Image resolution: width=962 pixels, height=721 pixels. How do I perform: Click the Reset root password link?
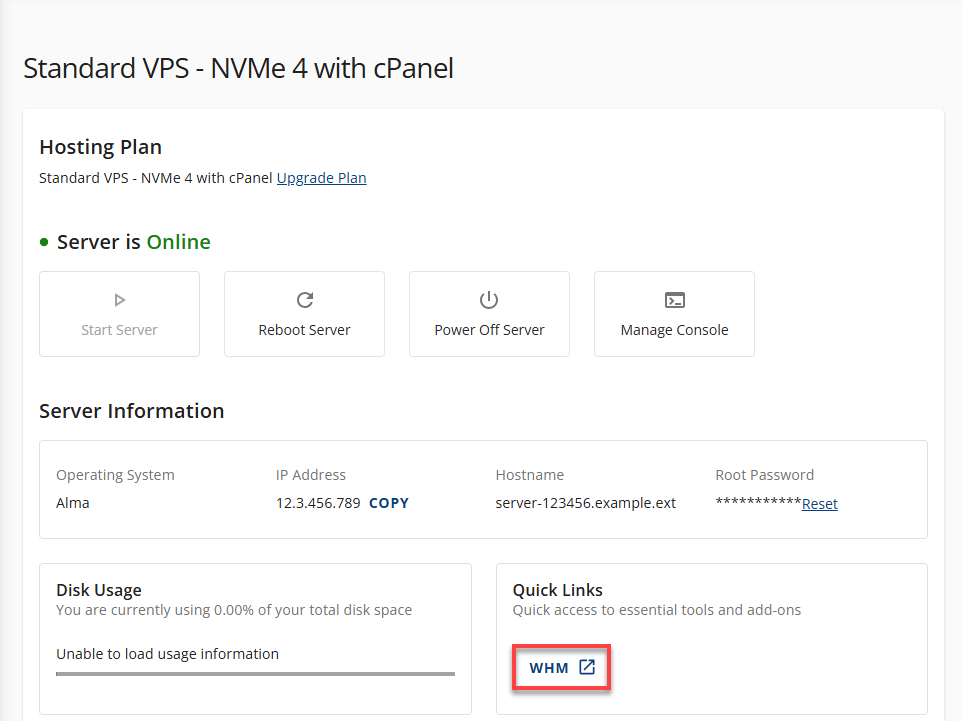[x=820, y=504]
